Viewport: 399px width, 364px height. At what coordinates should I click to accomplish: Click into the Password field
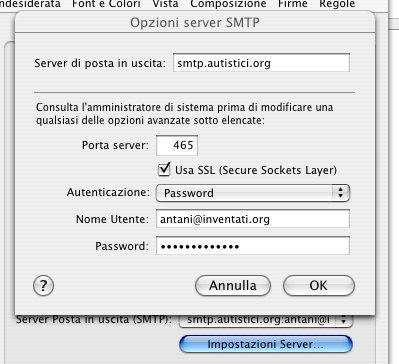click(253, 246)
